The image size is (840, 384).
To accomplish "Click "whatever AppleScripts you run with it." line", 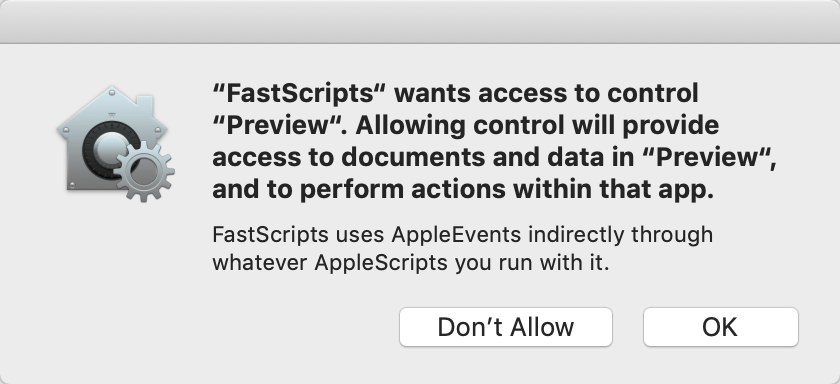I will [411, 263].
